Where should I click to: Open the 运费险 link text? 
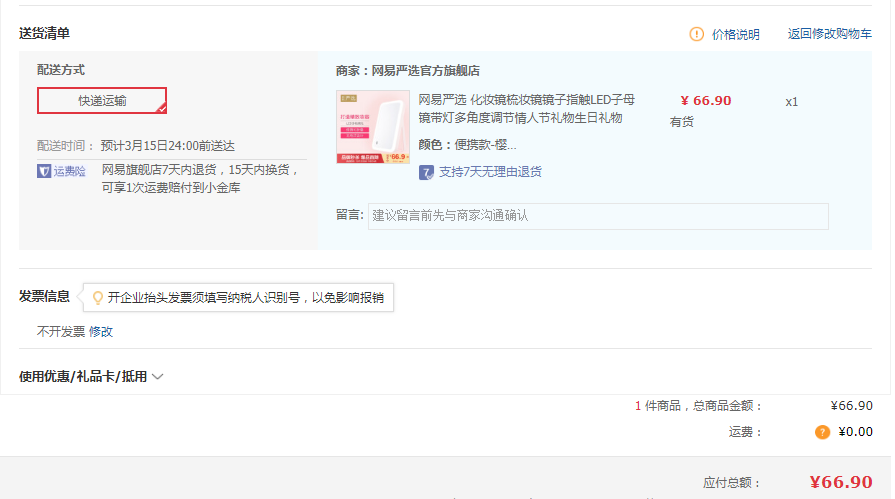pos(69,171)
